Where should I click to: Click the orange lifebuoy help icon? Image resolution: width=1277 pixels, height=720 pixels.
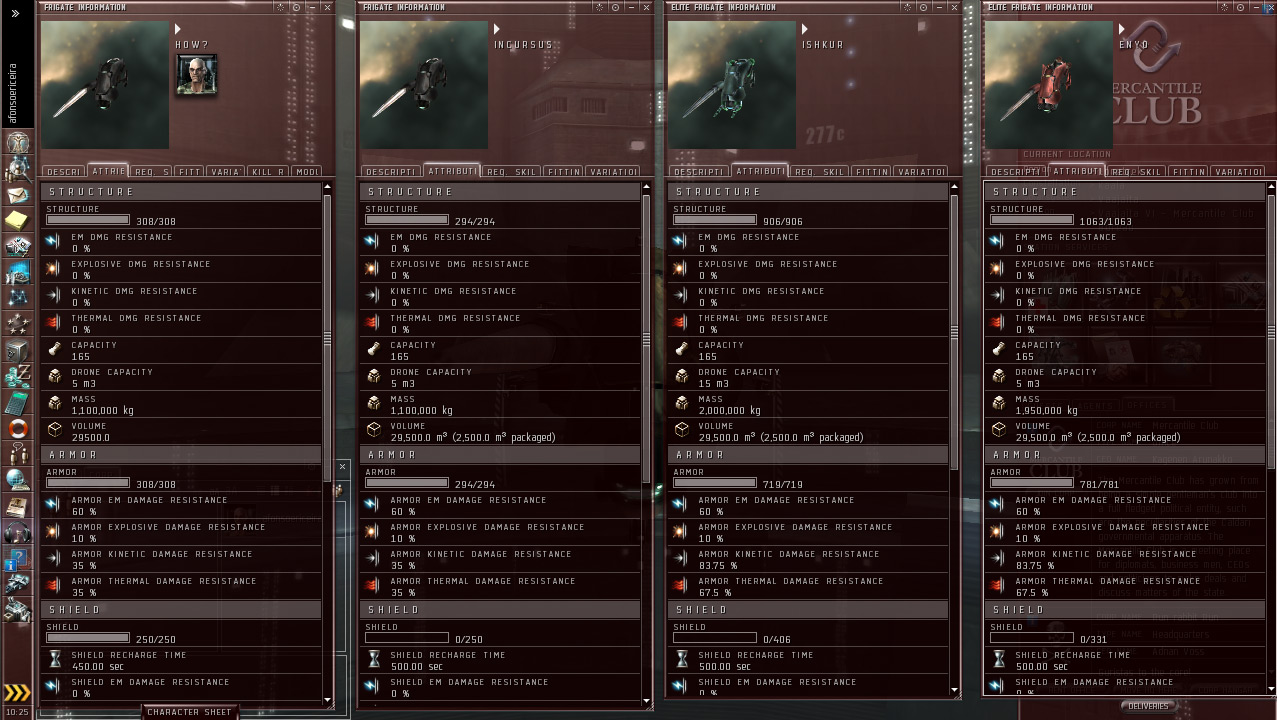(x=17, y=429)
